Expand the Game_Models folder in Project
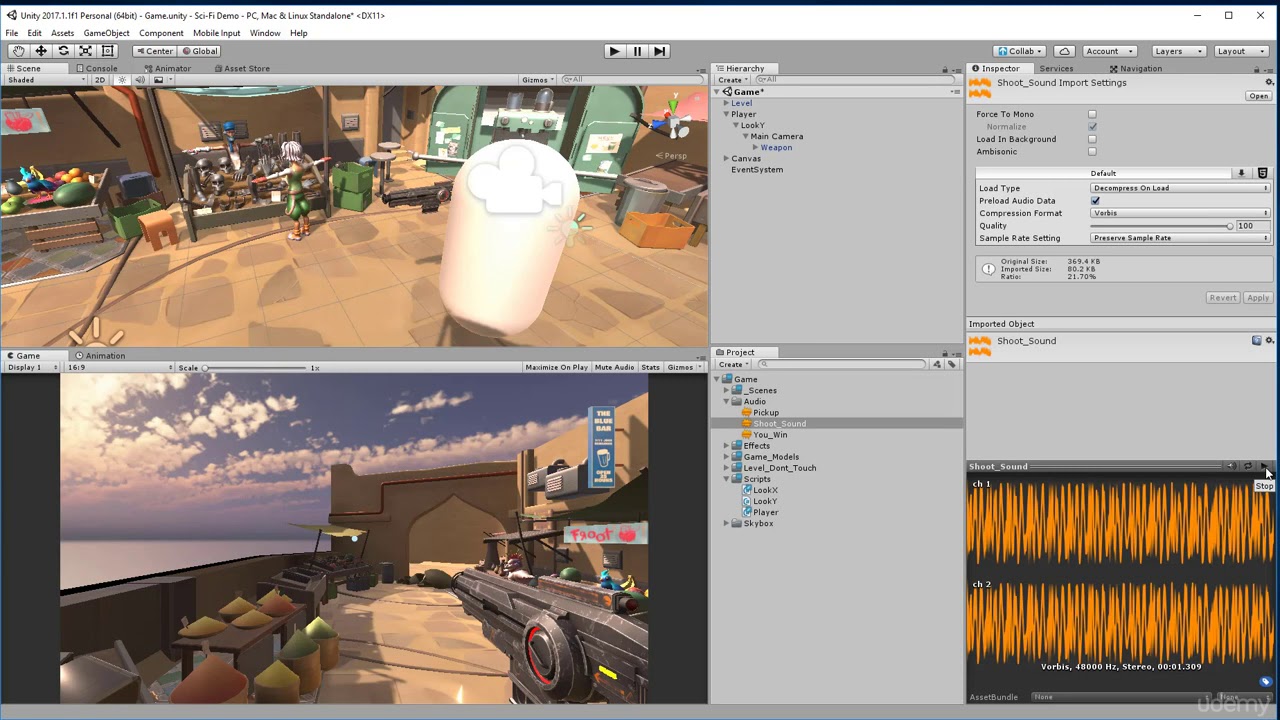1280x720 pixels. pos(728,457)
